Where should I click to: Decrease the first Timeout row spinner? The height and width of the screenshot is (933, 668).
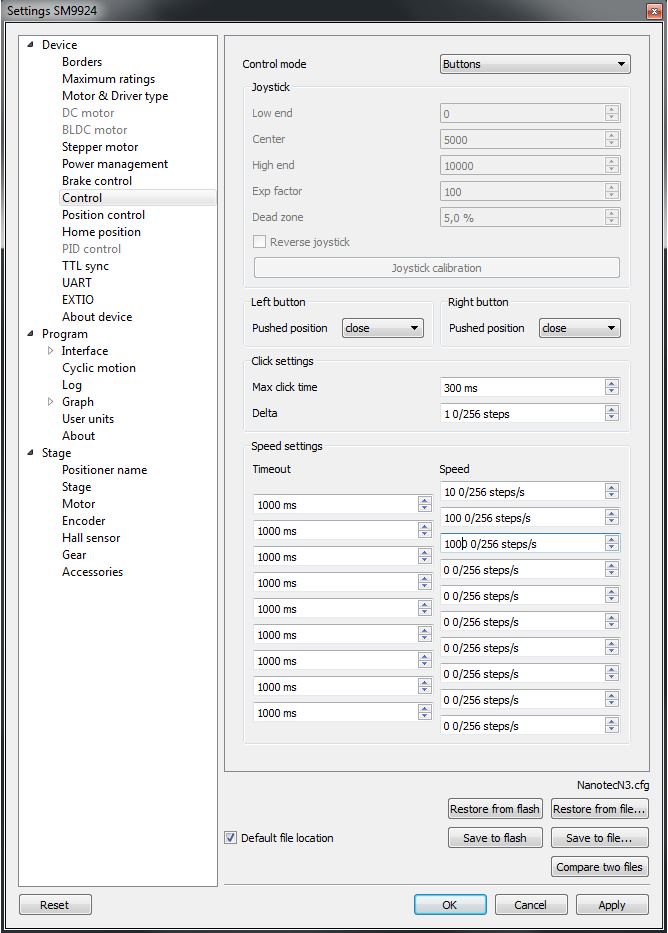click(424, 510)
